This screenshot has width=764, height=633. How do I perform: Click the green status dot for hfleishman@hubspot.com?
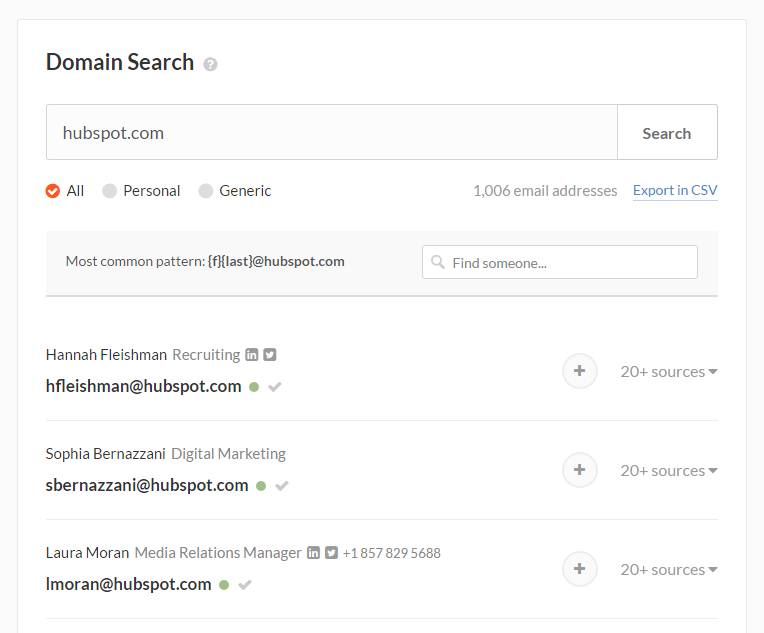(254, 387)
